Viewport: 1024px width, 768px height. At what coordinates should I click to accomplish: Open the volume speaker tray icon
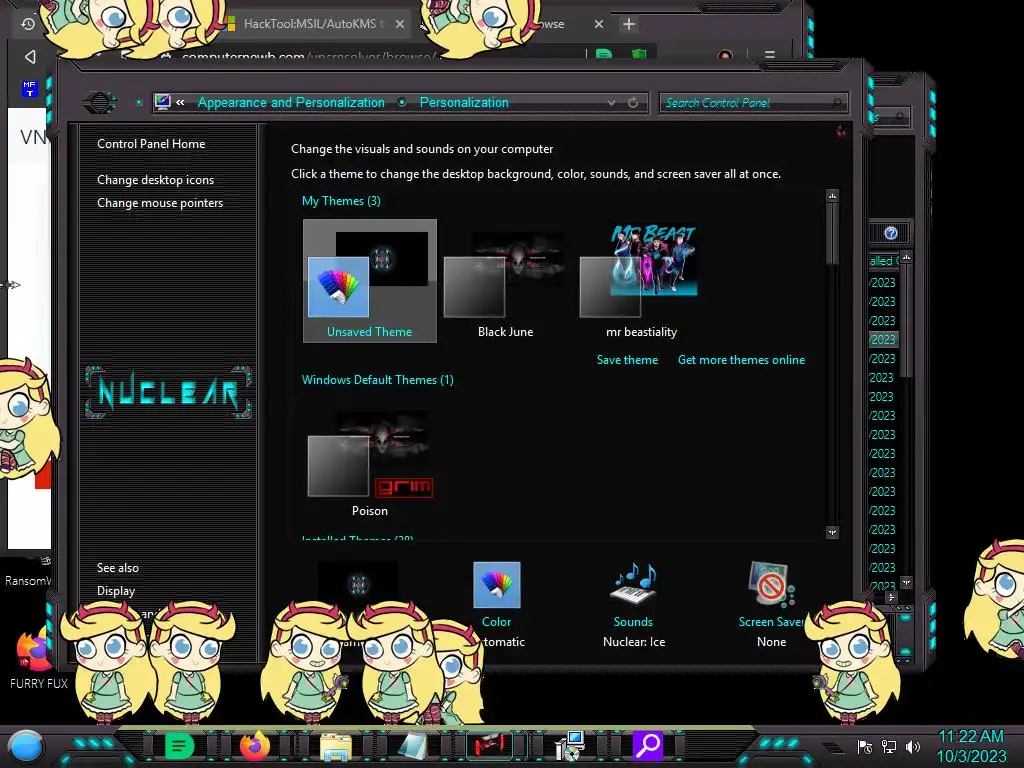point(913,747)
